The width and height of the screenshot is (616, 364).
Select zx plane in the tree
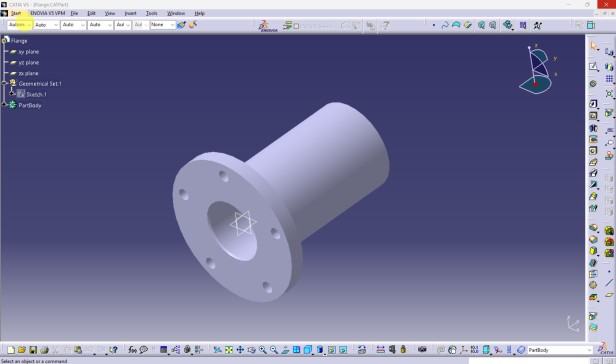click(x=28, y=73)
